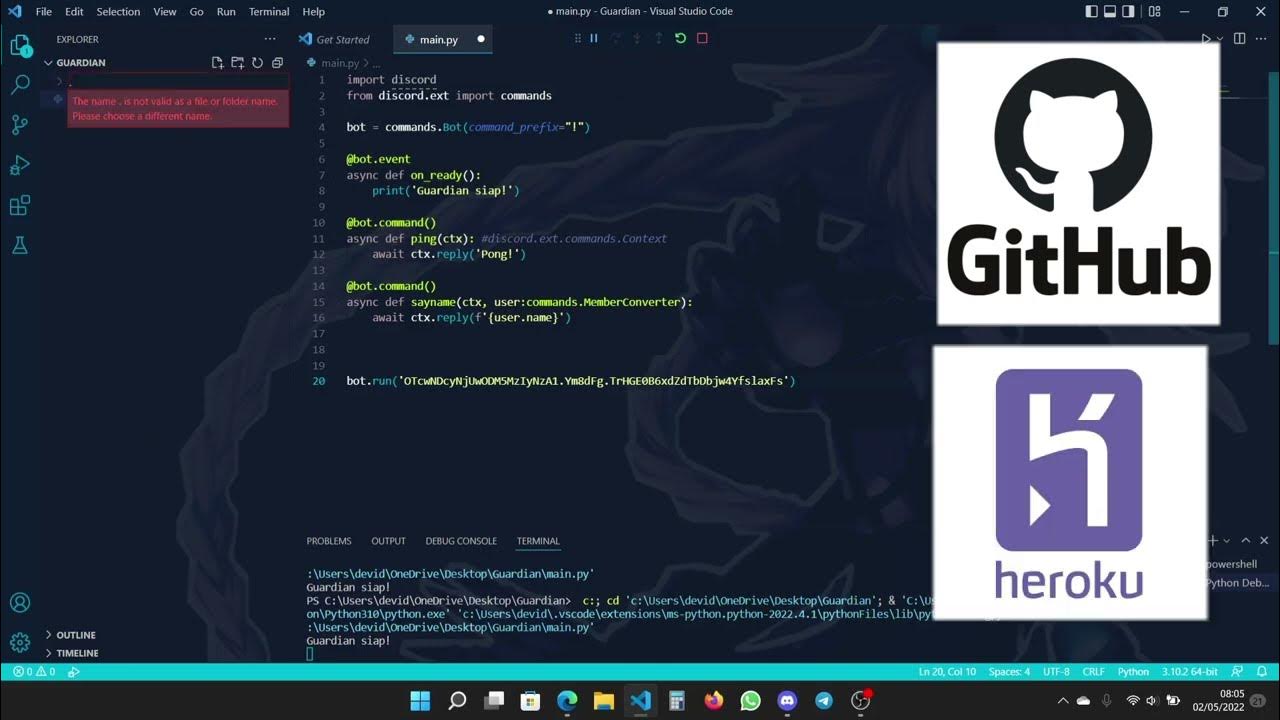Switch to the OUTPUT panel tab
The width and height of the screenshot is (1280, 720).
pyautogui.click(x=388, y=541)
